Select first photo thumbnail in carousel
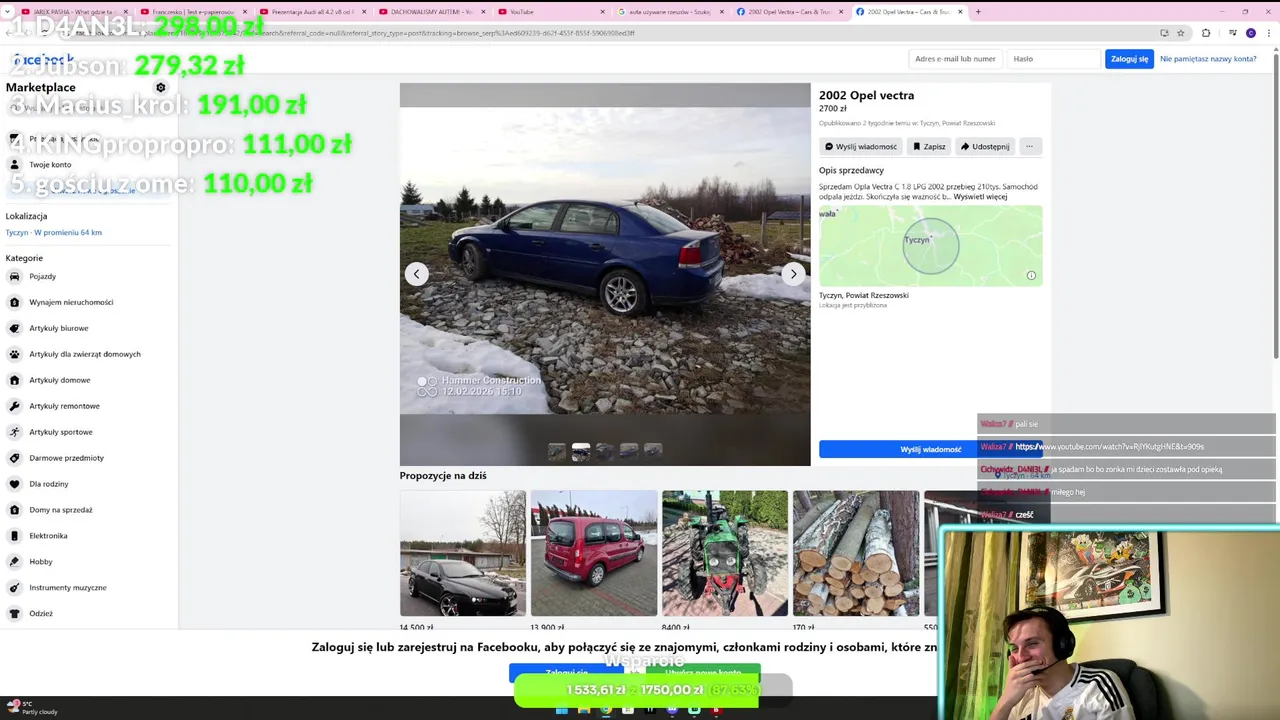 click(557, 452)
